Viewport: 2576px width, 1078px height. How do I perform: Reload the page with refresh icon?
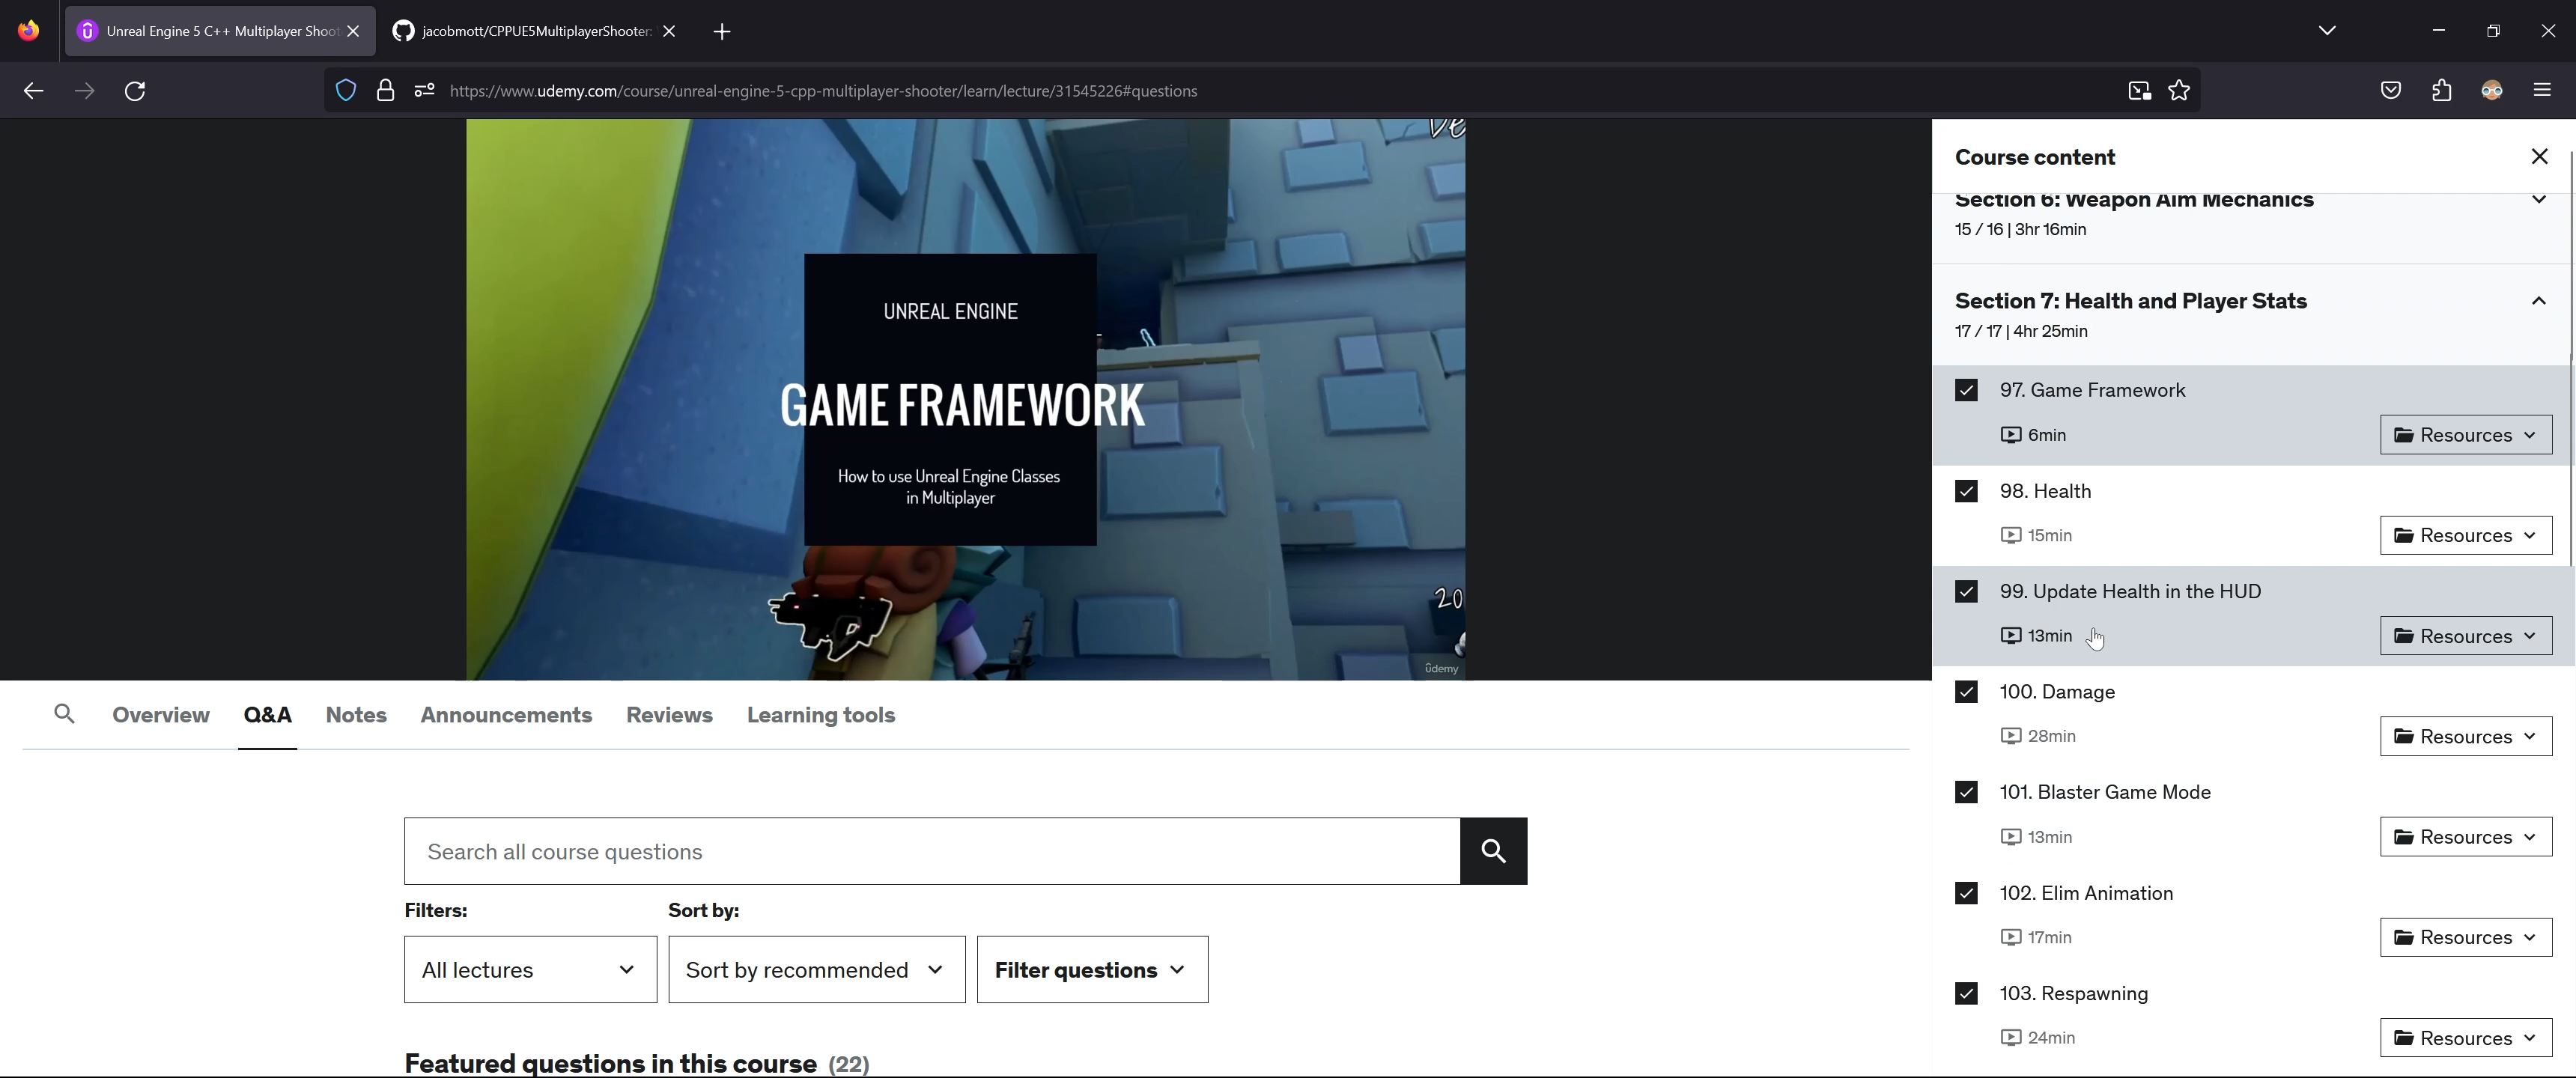[x=135, y=91]
